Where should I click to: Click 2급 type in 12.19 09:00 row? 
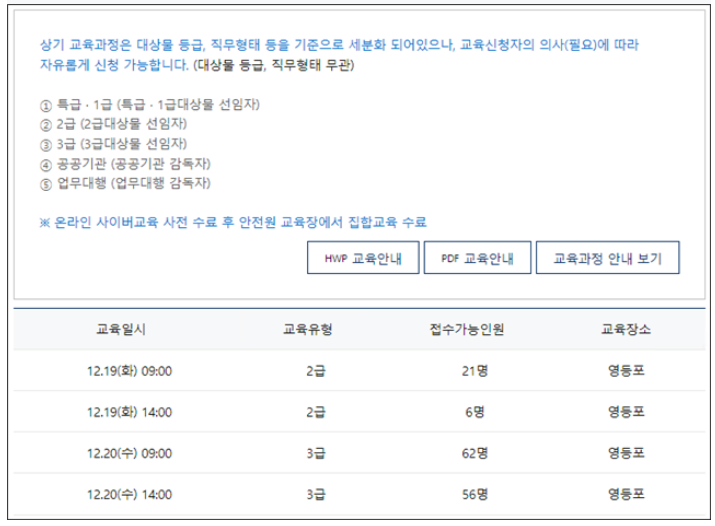coord(316,371)
